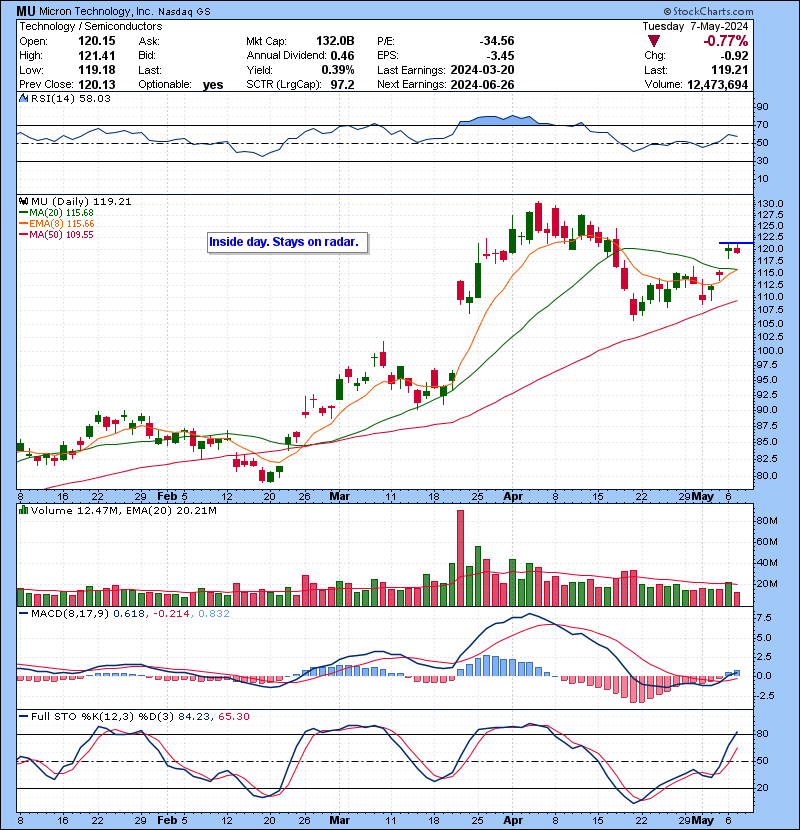Viewport: 800px width, 830px height.
Task: Click the 100.0 price axis label
Action: (x=770, y=350)
